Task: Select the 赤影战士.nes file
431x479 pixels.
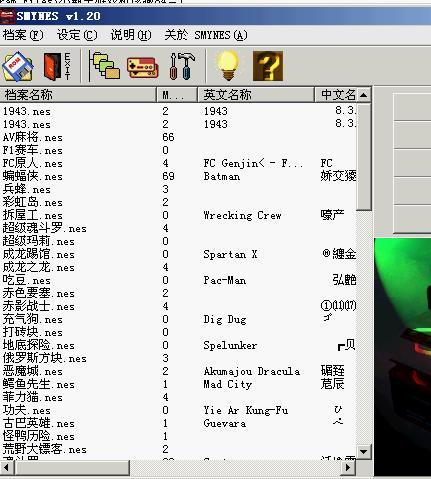Action: coord(39,306)
